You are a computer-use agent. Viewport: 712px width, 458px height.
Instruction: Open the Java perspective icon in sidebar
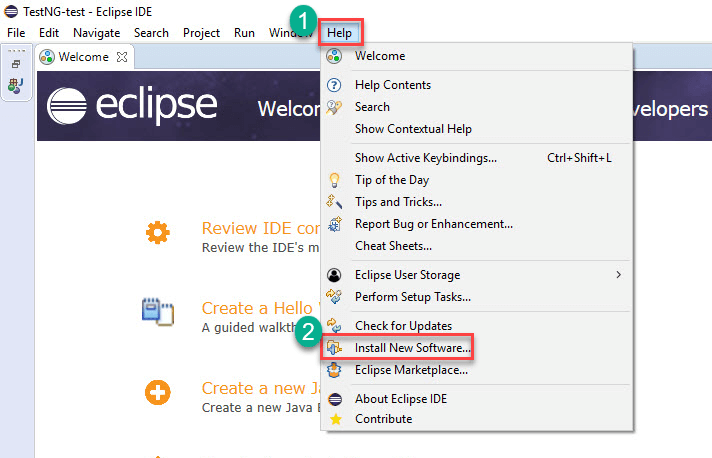point(16,87)
